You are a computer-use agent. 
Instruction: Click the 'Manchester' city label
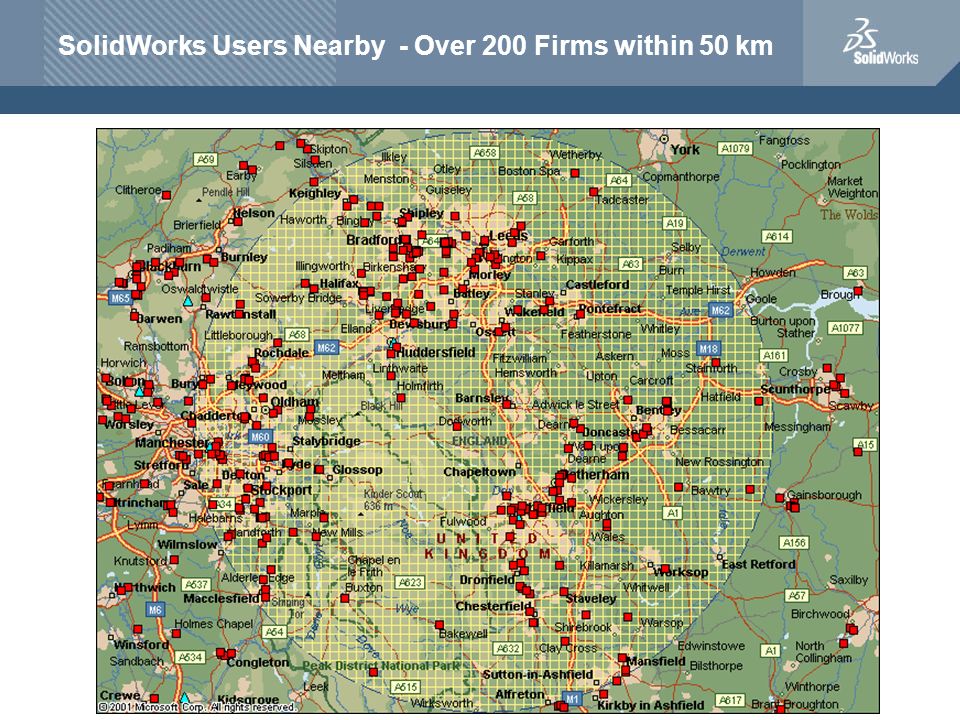(172, 442)
